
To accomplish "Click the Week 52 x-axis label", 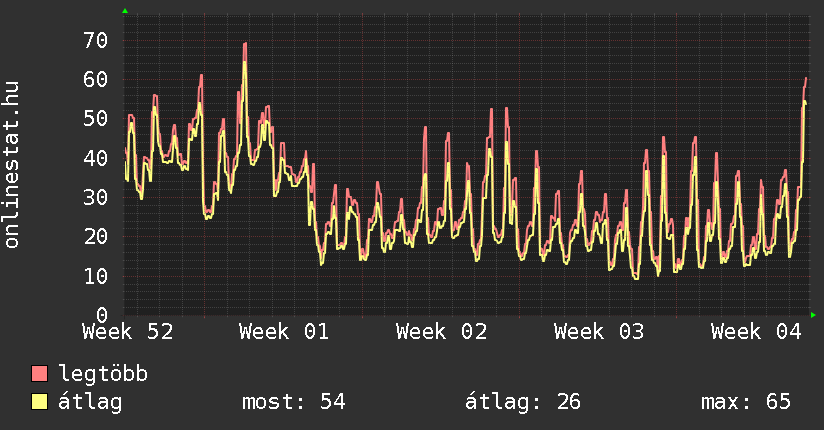I will click(x=127, y=332).
